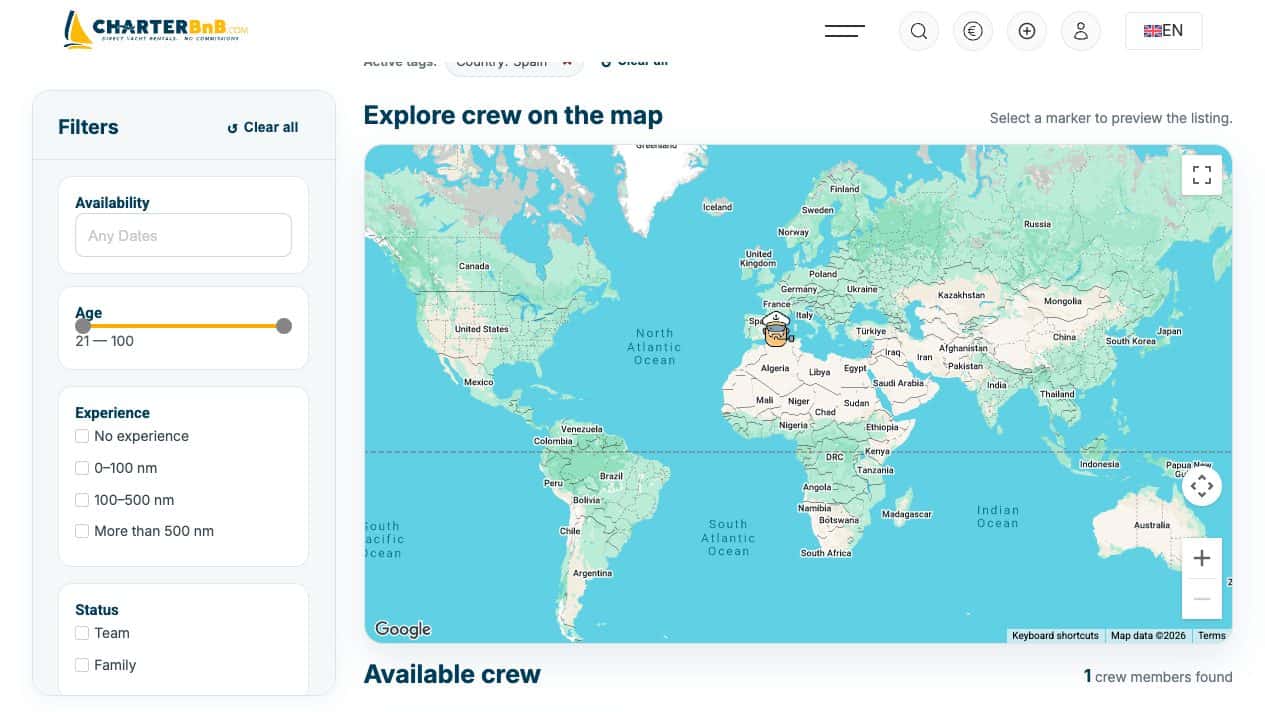
Task: Open the map Terms link
Action: (1211, 636)
